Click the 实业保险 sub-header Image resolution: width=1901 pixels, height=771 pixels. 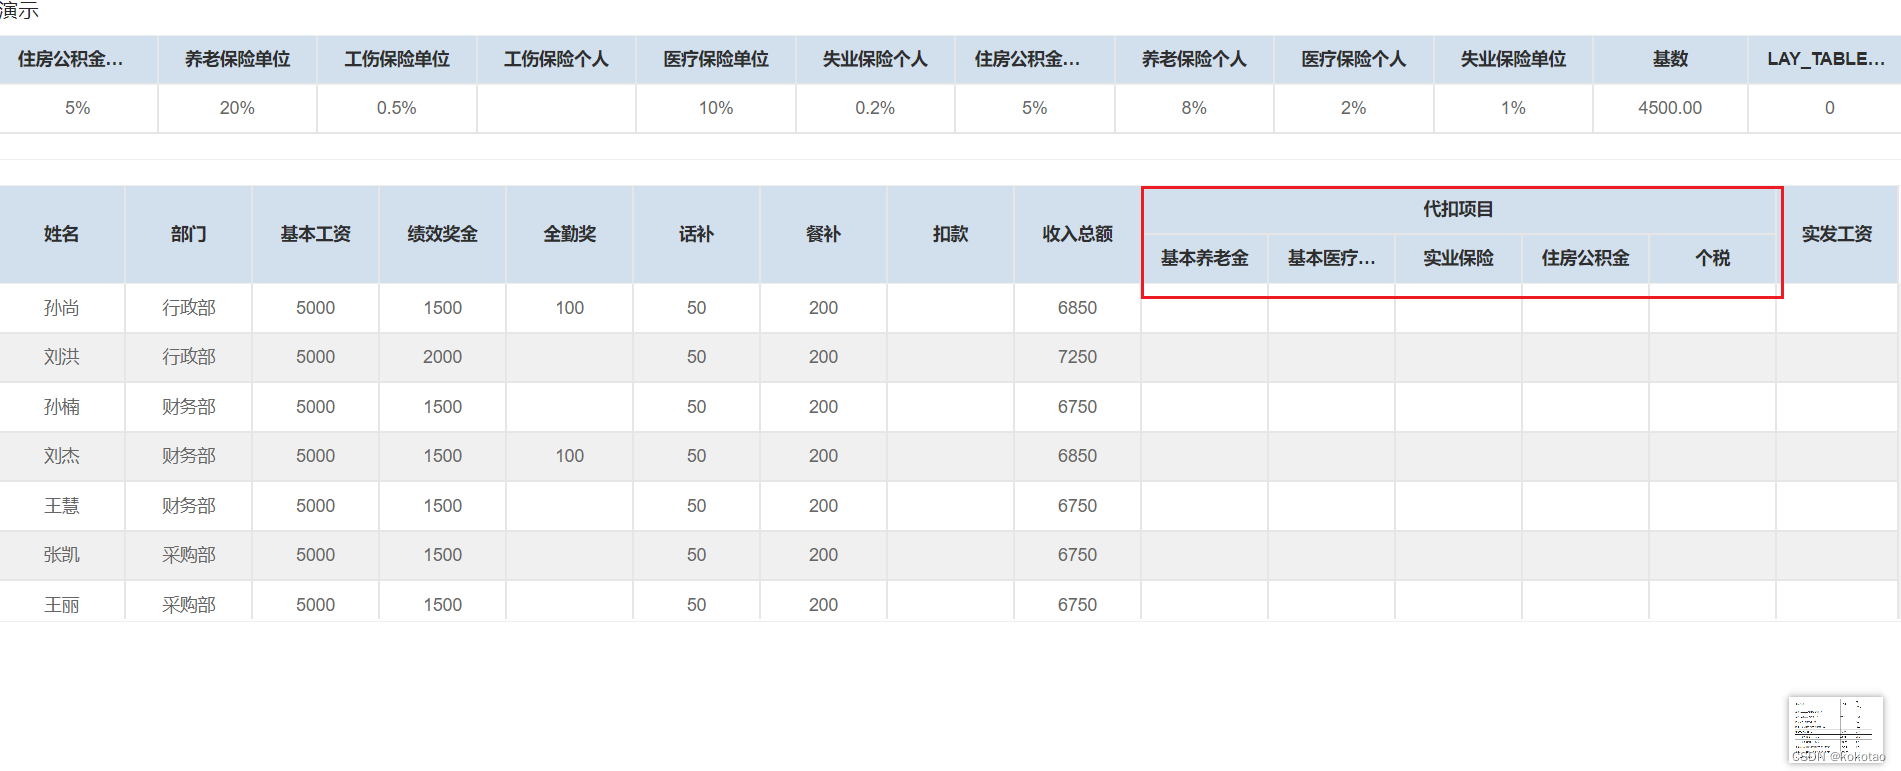pos(1458,258)
